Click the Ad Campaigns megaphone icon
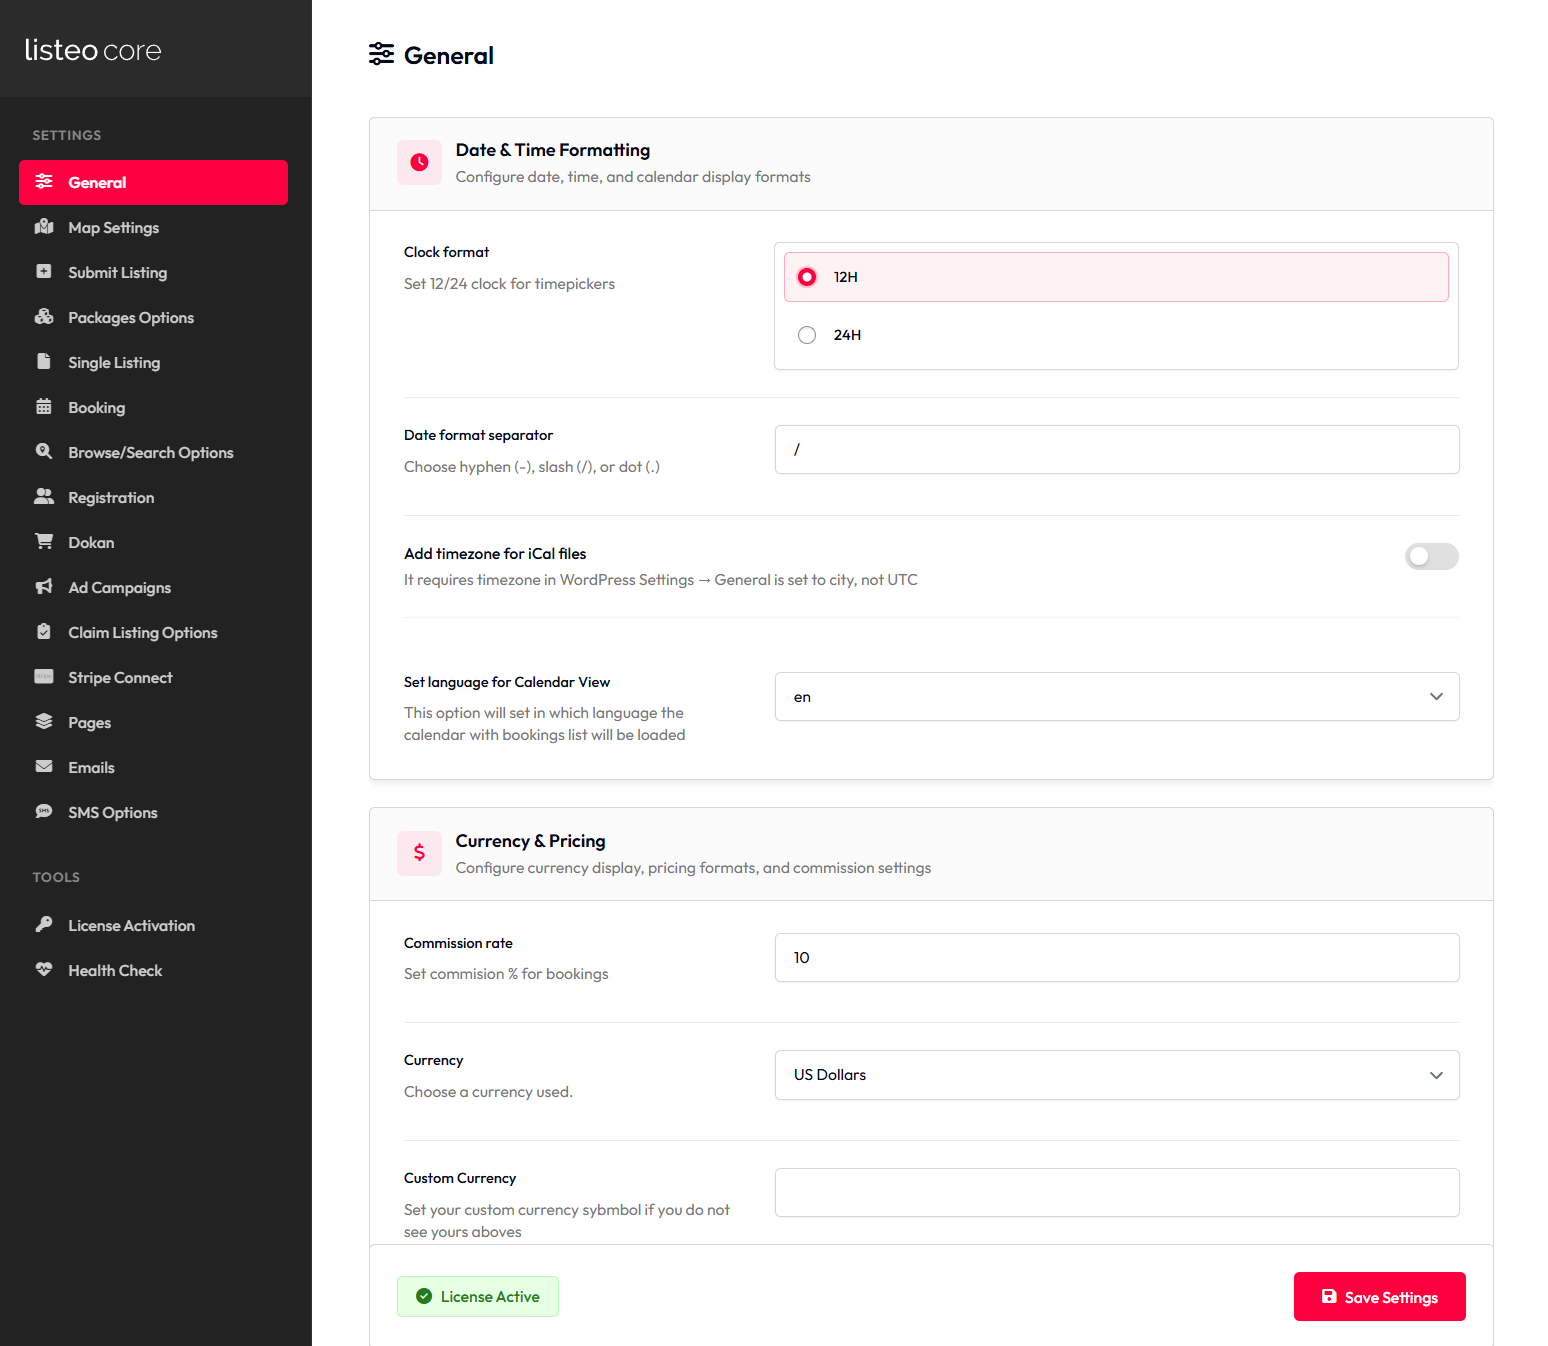Image resolution: width=1548 pixels, height=1346 pixels. pyautogui.click(x=44, y=587)
